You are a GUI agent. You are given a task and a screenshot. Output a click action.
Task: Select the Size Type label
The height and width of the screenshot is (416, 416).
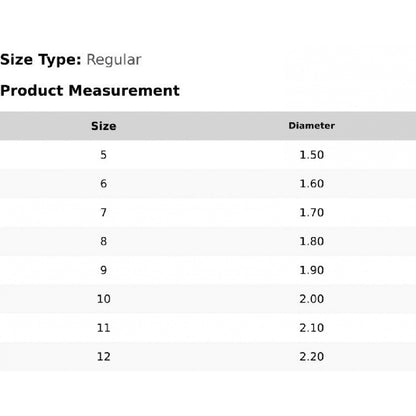(x=41, y=60)
